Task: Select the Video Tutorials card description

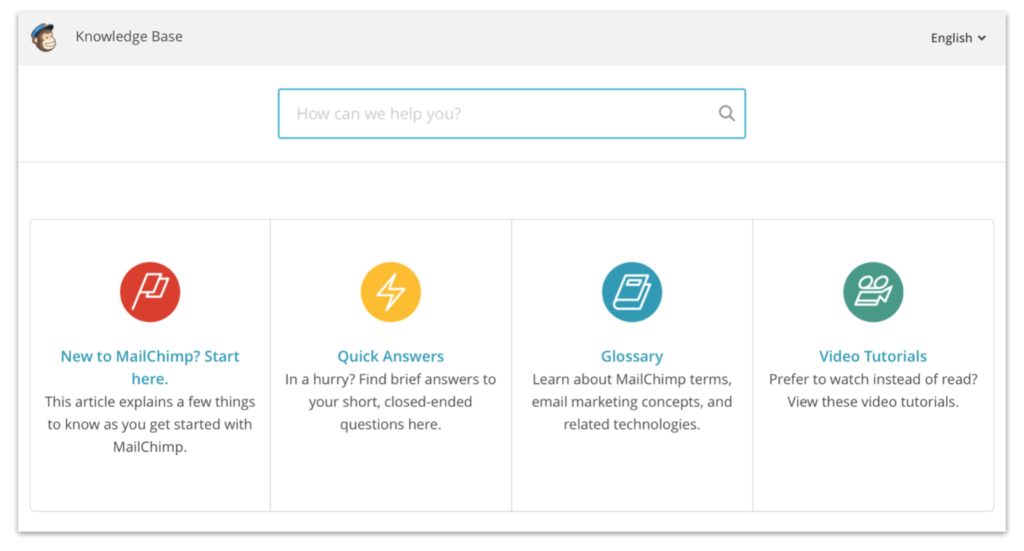Action: 873,390
